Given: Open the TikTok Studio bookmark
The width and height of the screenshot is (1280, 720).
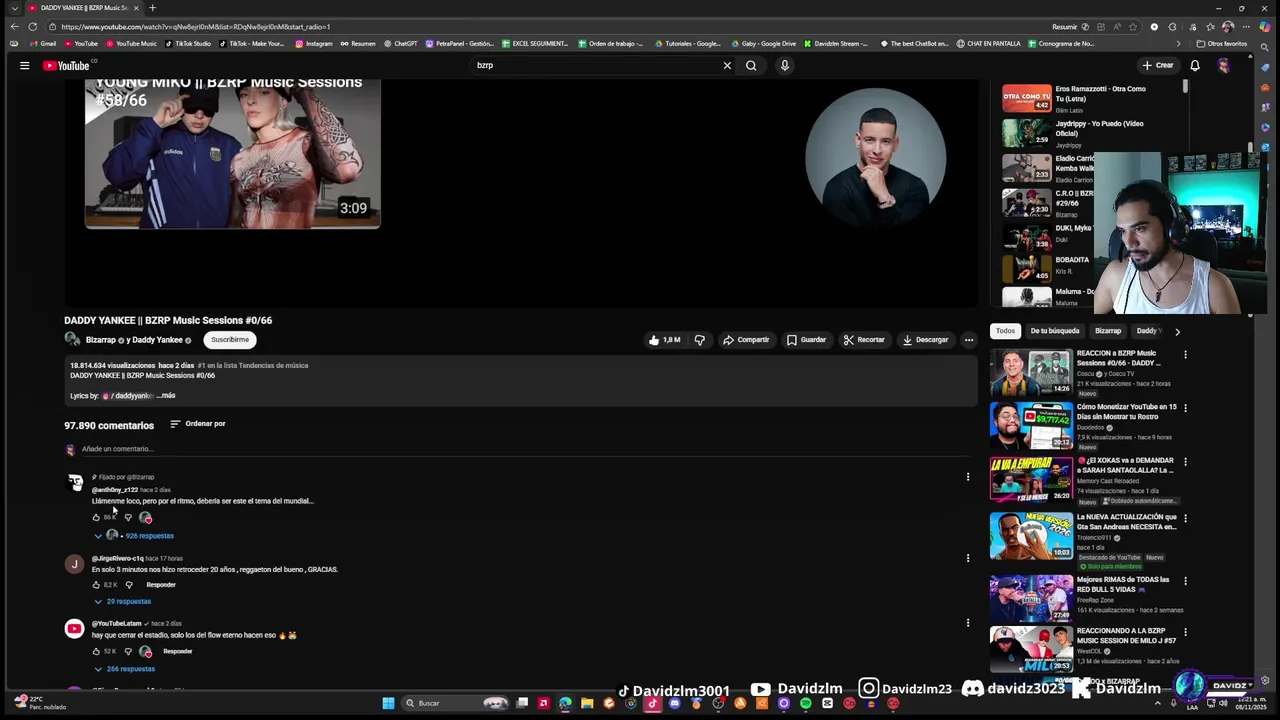Looking at the screenshot, I should [188, 44].
